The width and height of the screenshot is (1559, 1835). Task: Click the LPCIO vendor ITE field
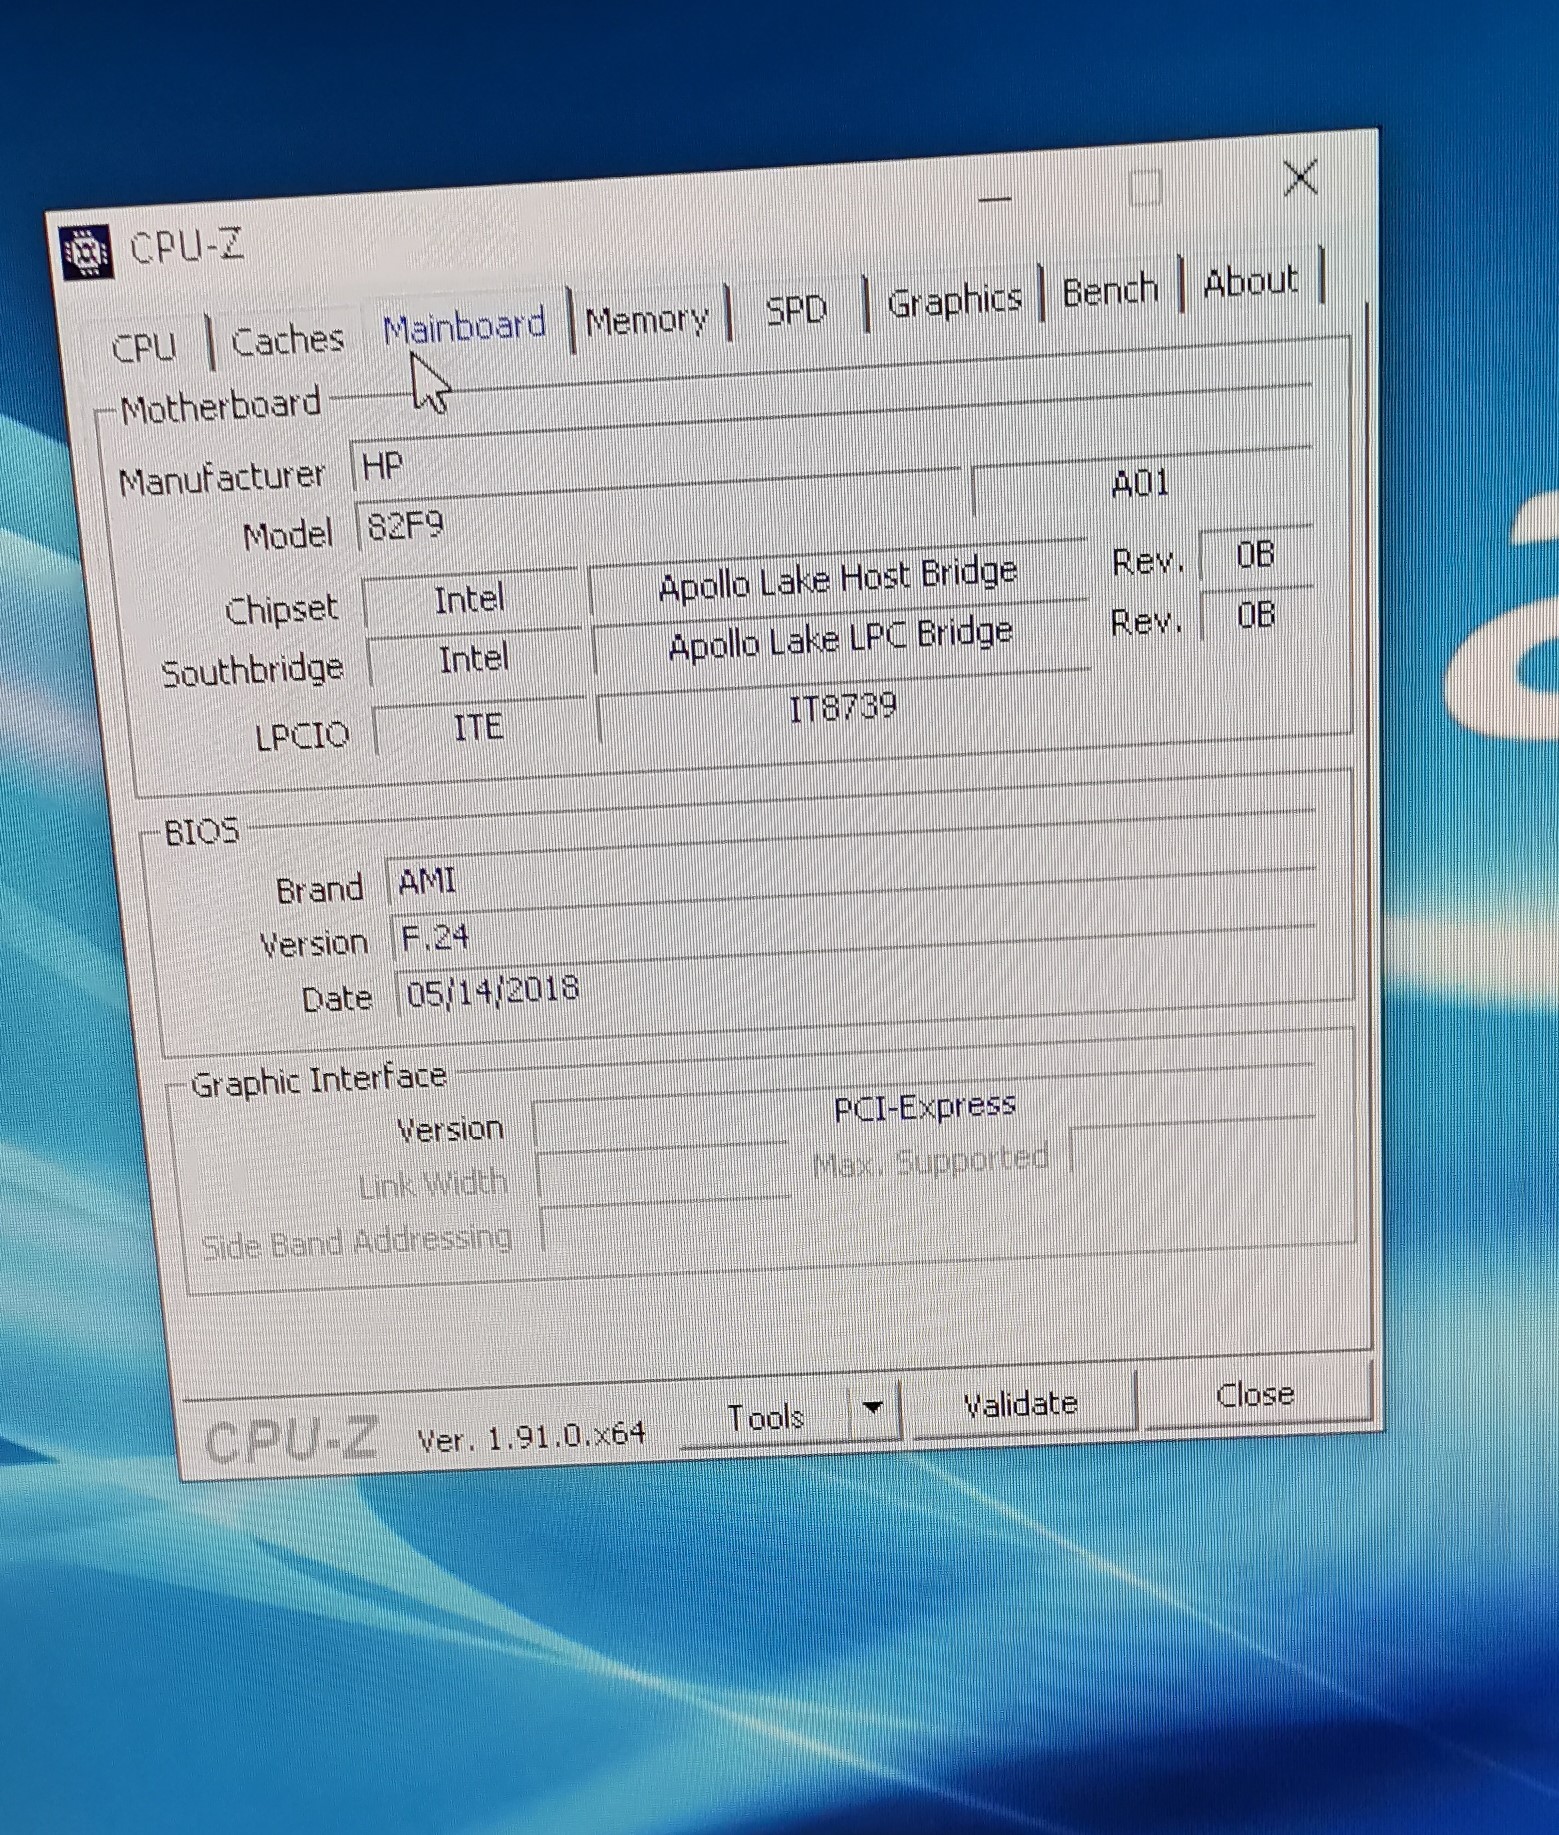coord(478,726)
